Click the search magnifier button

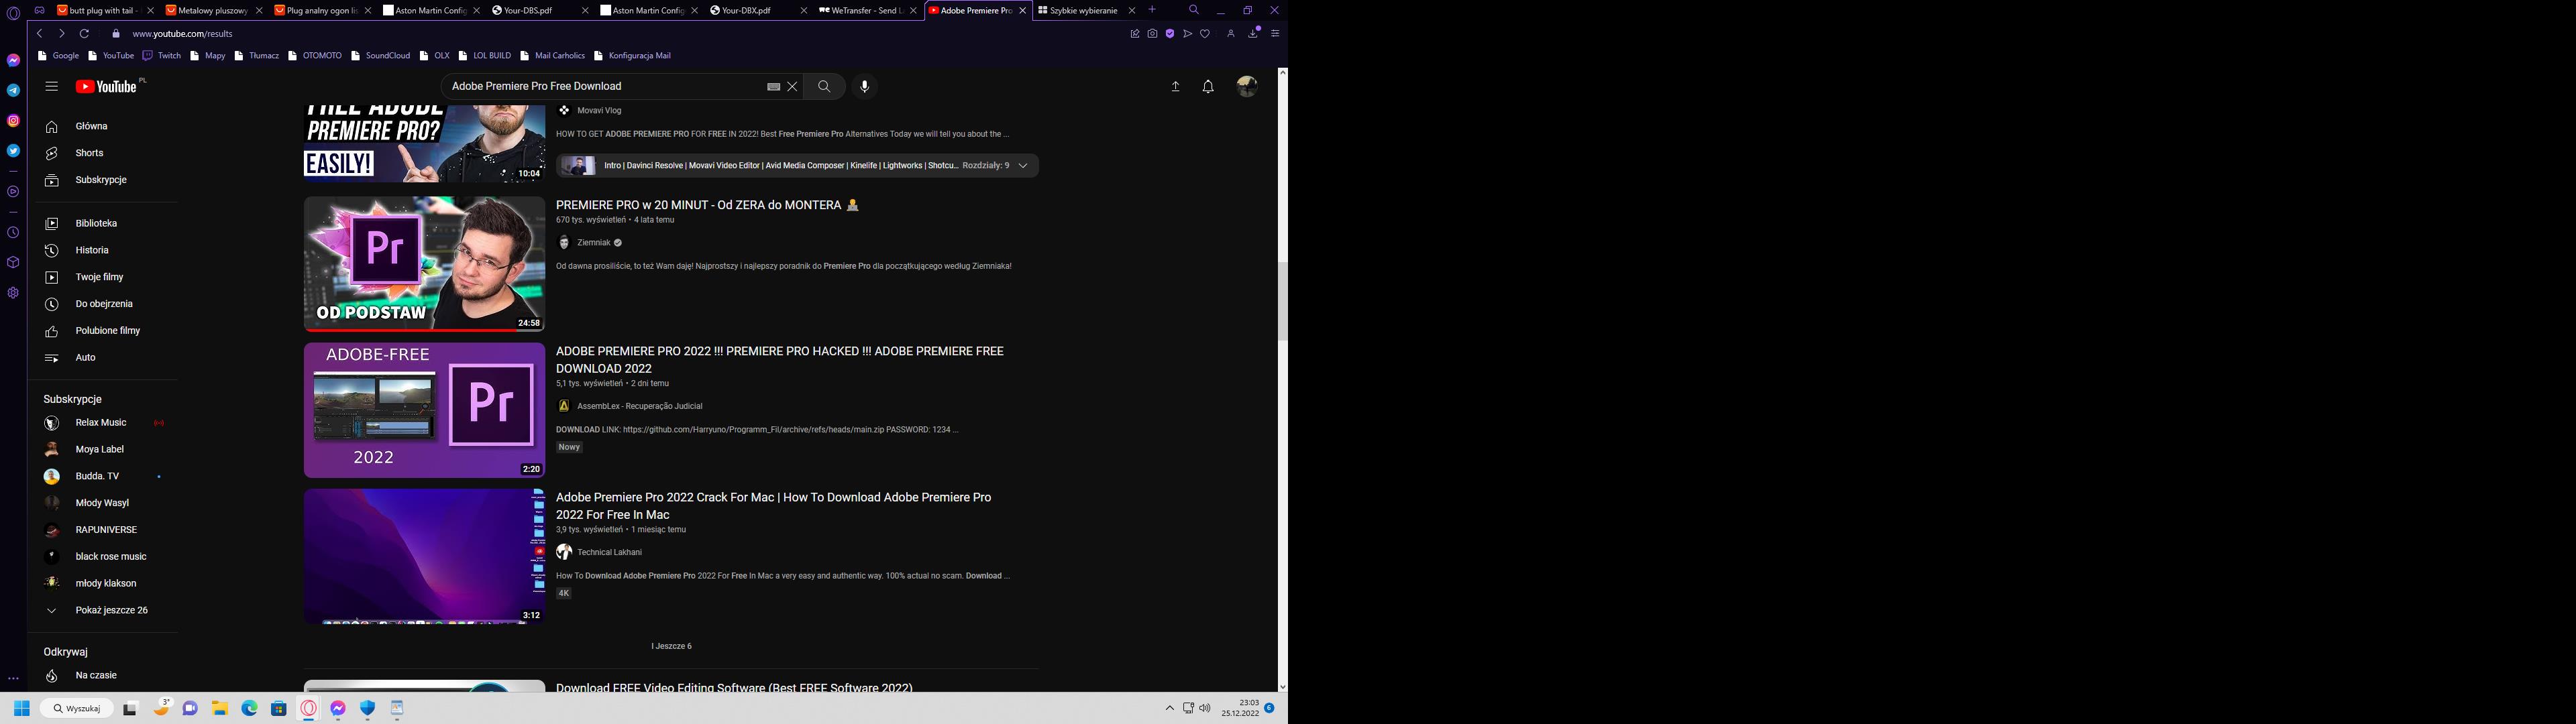[824, 86]
